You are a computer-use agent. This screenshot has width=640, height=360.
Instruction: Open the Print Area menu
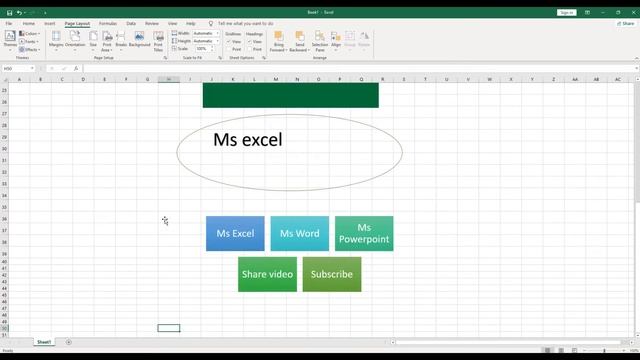(107, 41)
